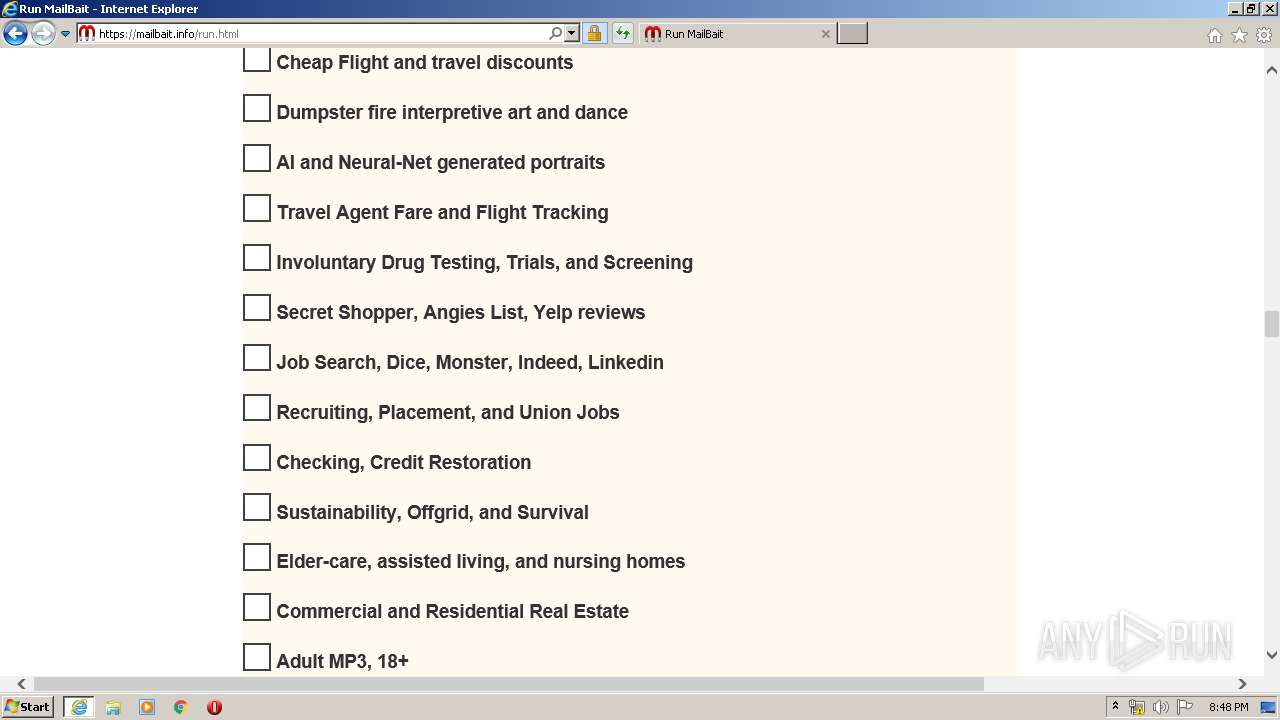The image size is (1280, 720).
Task: Check Sustainability, Offgrid, and Survival
Action: coord(257,508)
